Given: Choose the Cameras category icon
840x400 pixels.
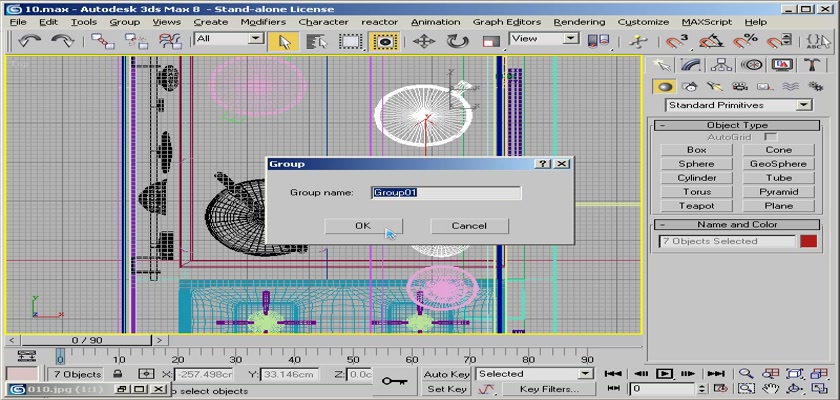Looking at the screenshot, I should point(740,86).
